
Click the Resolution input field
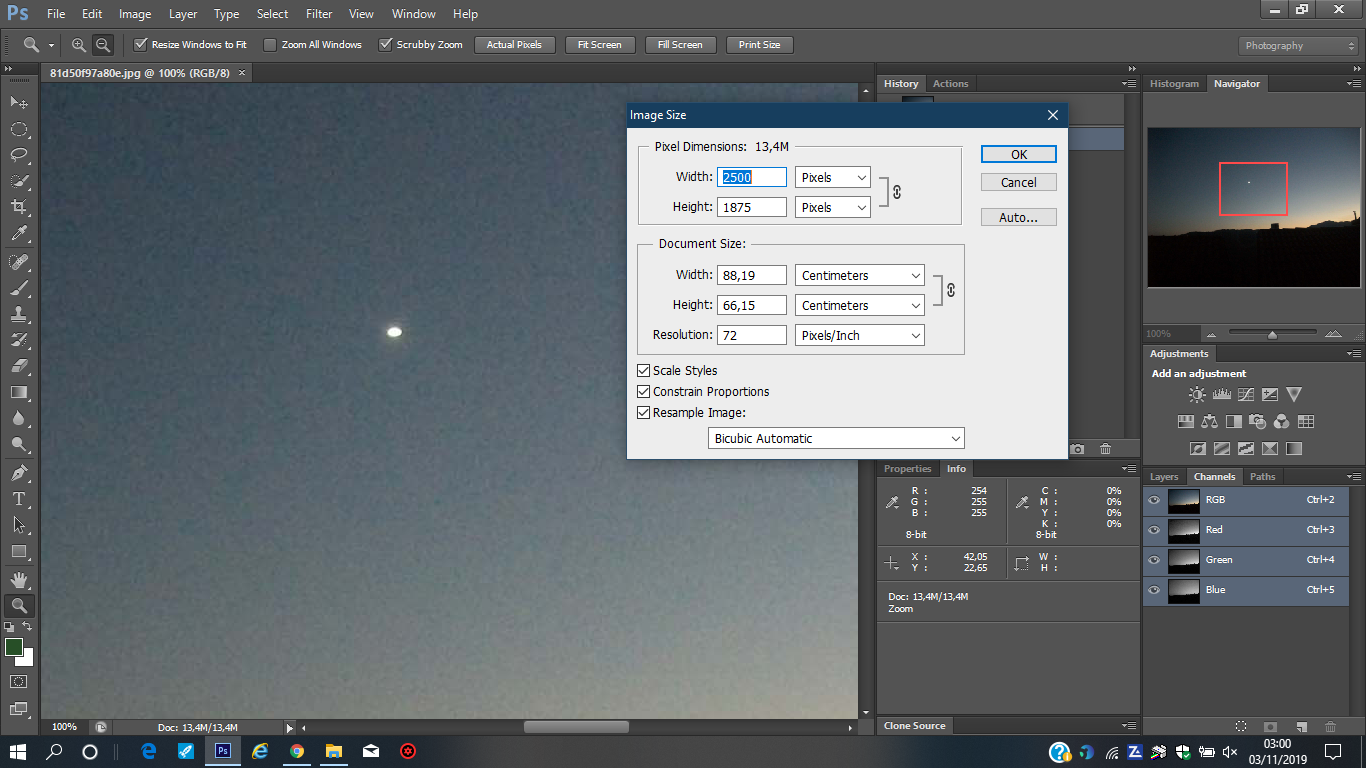(751, 336)
